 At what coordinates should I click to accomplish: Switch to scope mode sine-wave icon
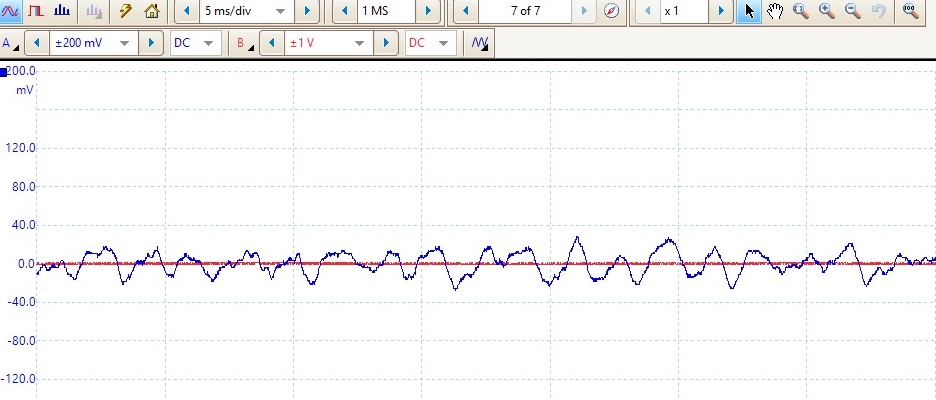(9, 11)
